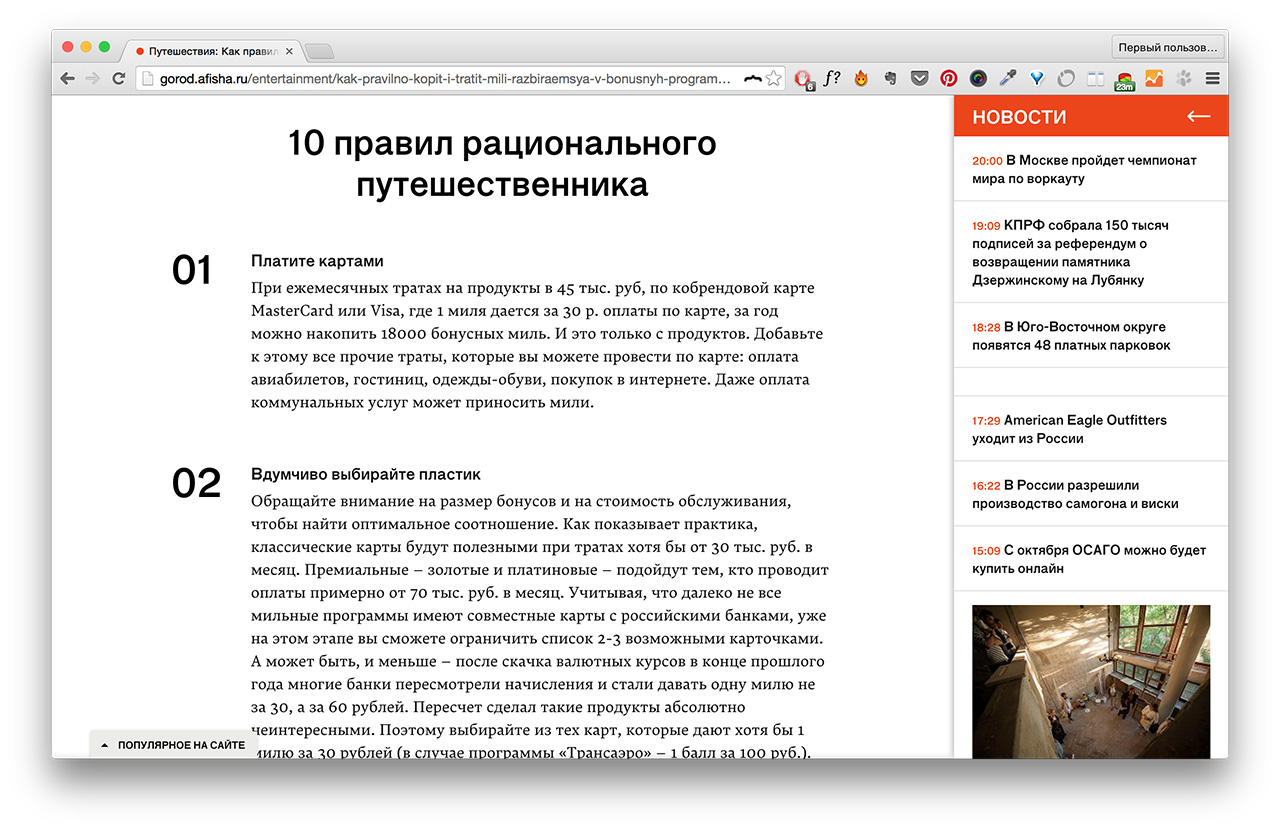Viewport: 1280px width, 832px height.
Task: Open the orange analytics chart extension
Action: point(1154,78)
